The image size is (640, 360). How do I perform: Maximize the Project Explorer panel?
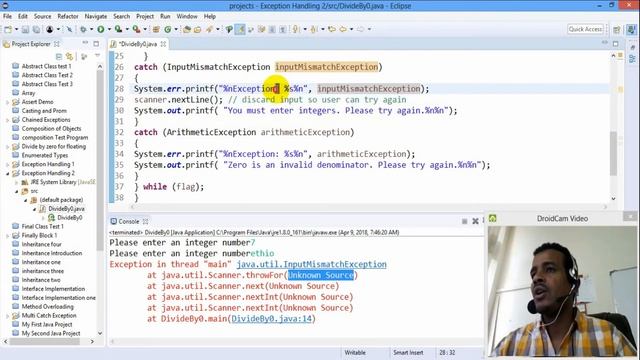[96, 44]
